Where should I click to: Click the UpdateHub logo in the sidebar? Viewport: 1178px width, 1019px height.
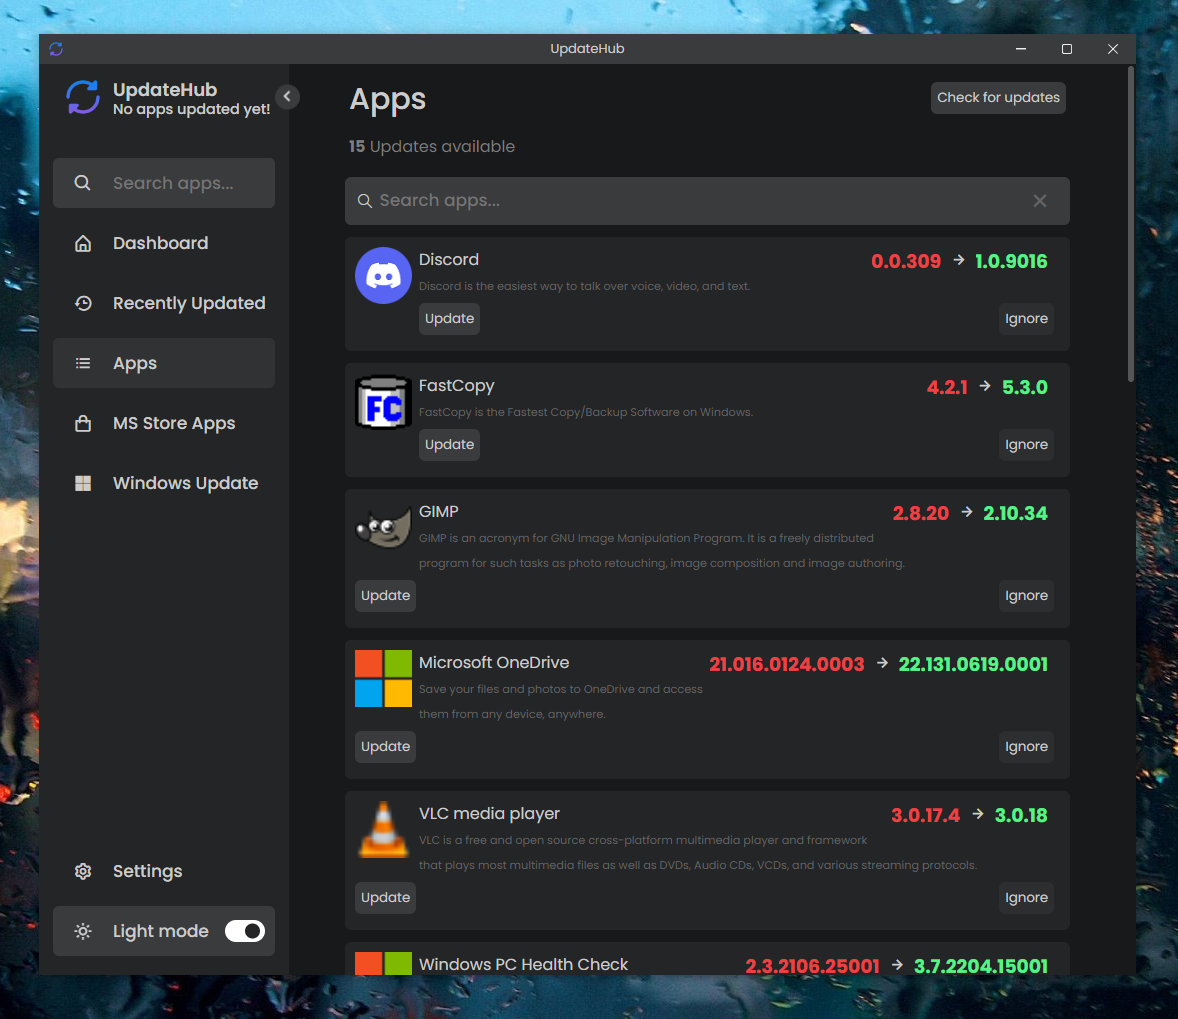point(83,97)
